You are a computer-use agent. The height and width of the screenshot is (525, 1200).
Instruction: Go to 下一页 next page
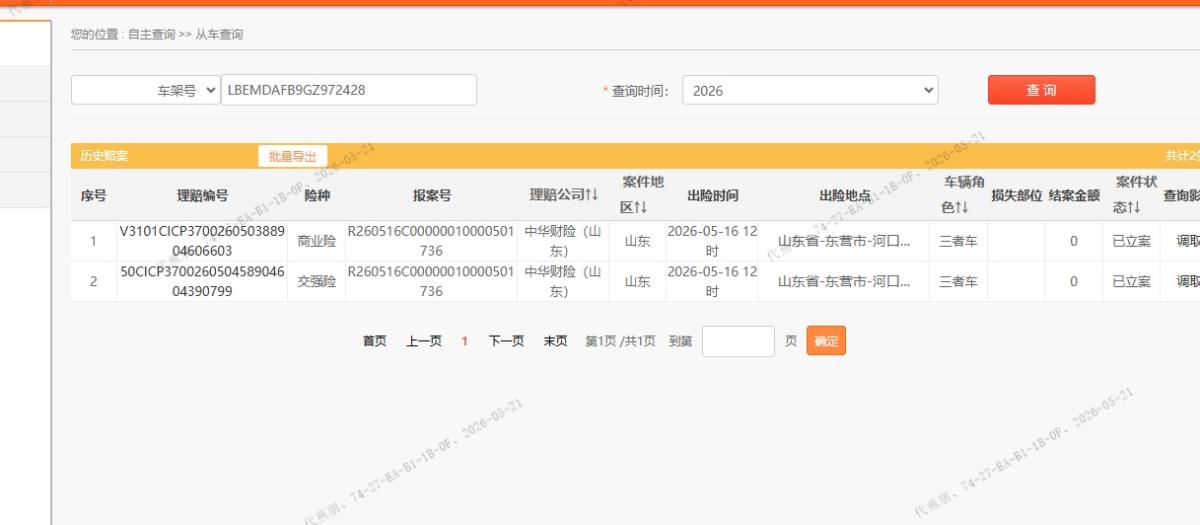(506, 341)
